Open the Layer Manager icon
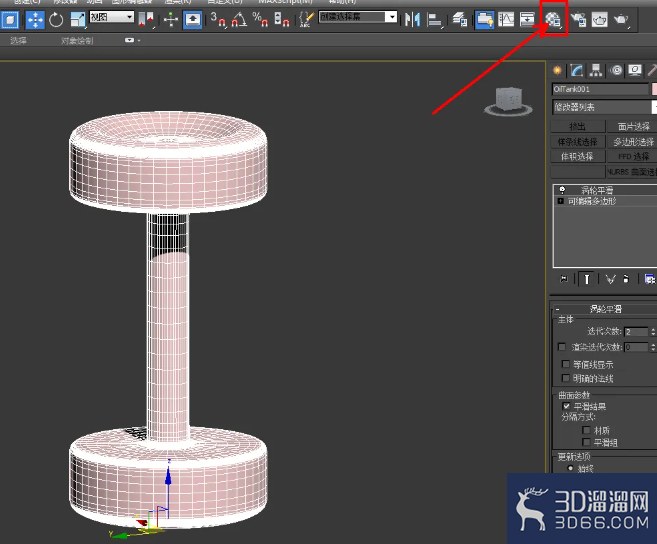The height and width of the screenshot is (544, 657). click(x=460, y=19)
